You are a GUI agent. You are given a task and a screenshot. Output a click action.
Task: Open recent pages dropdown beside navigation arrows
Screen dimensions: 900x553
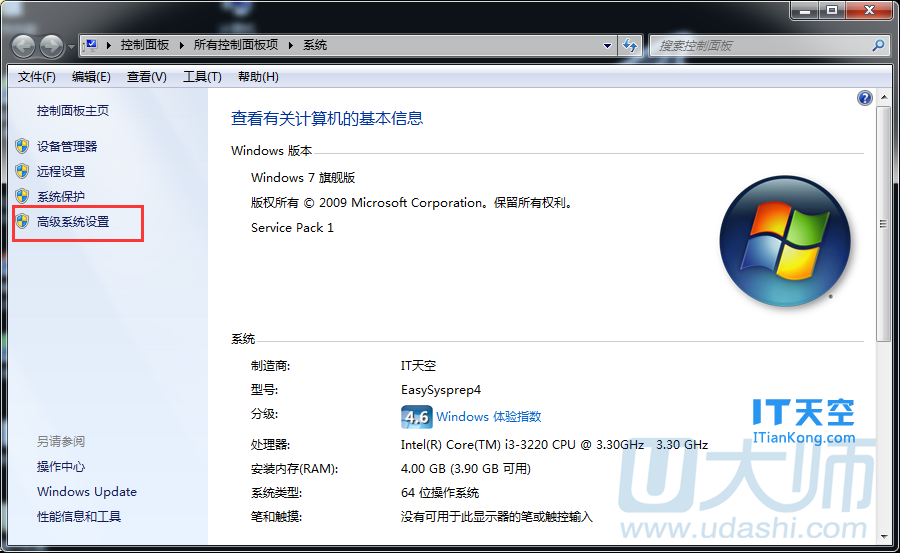coord(71,47)
